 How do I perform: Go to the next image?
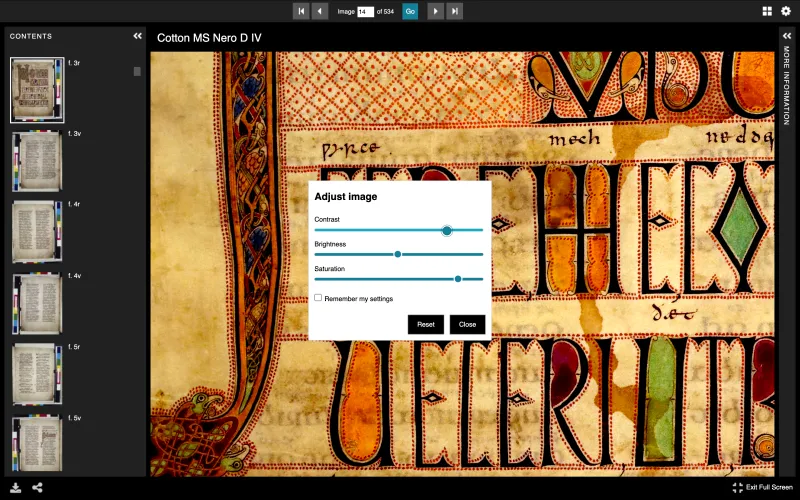click(x=435, y=11)
